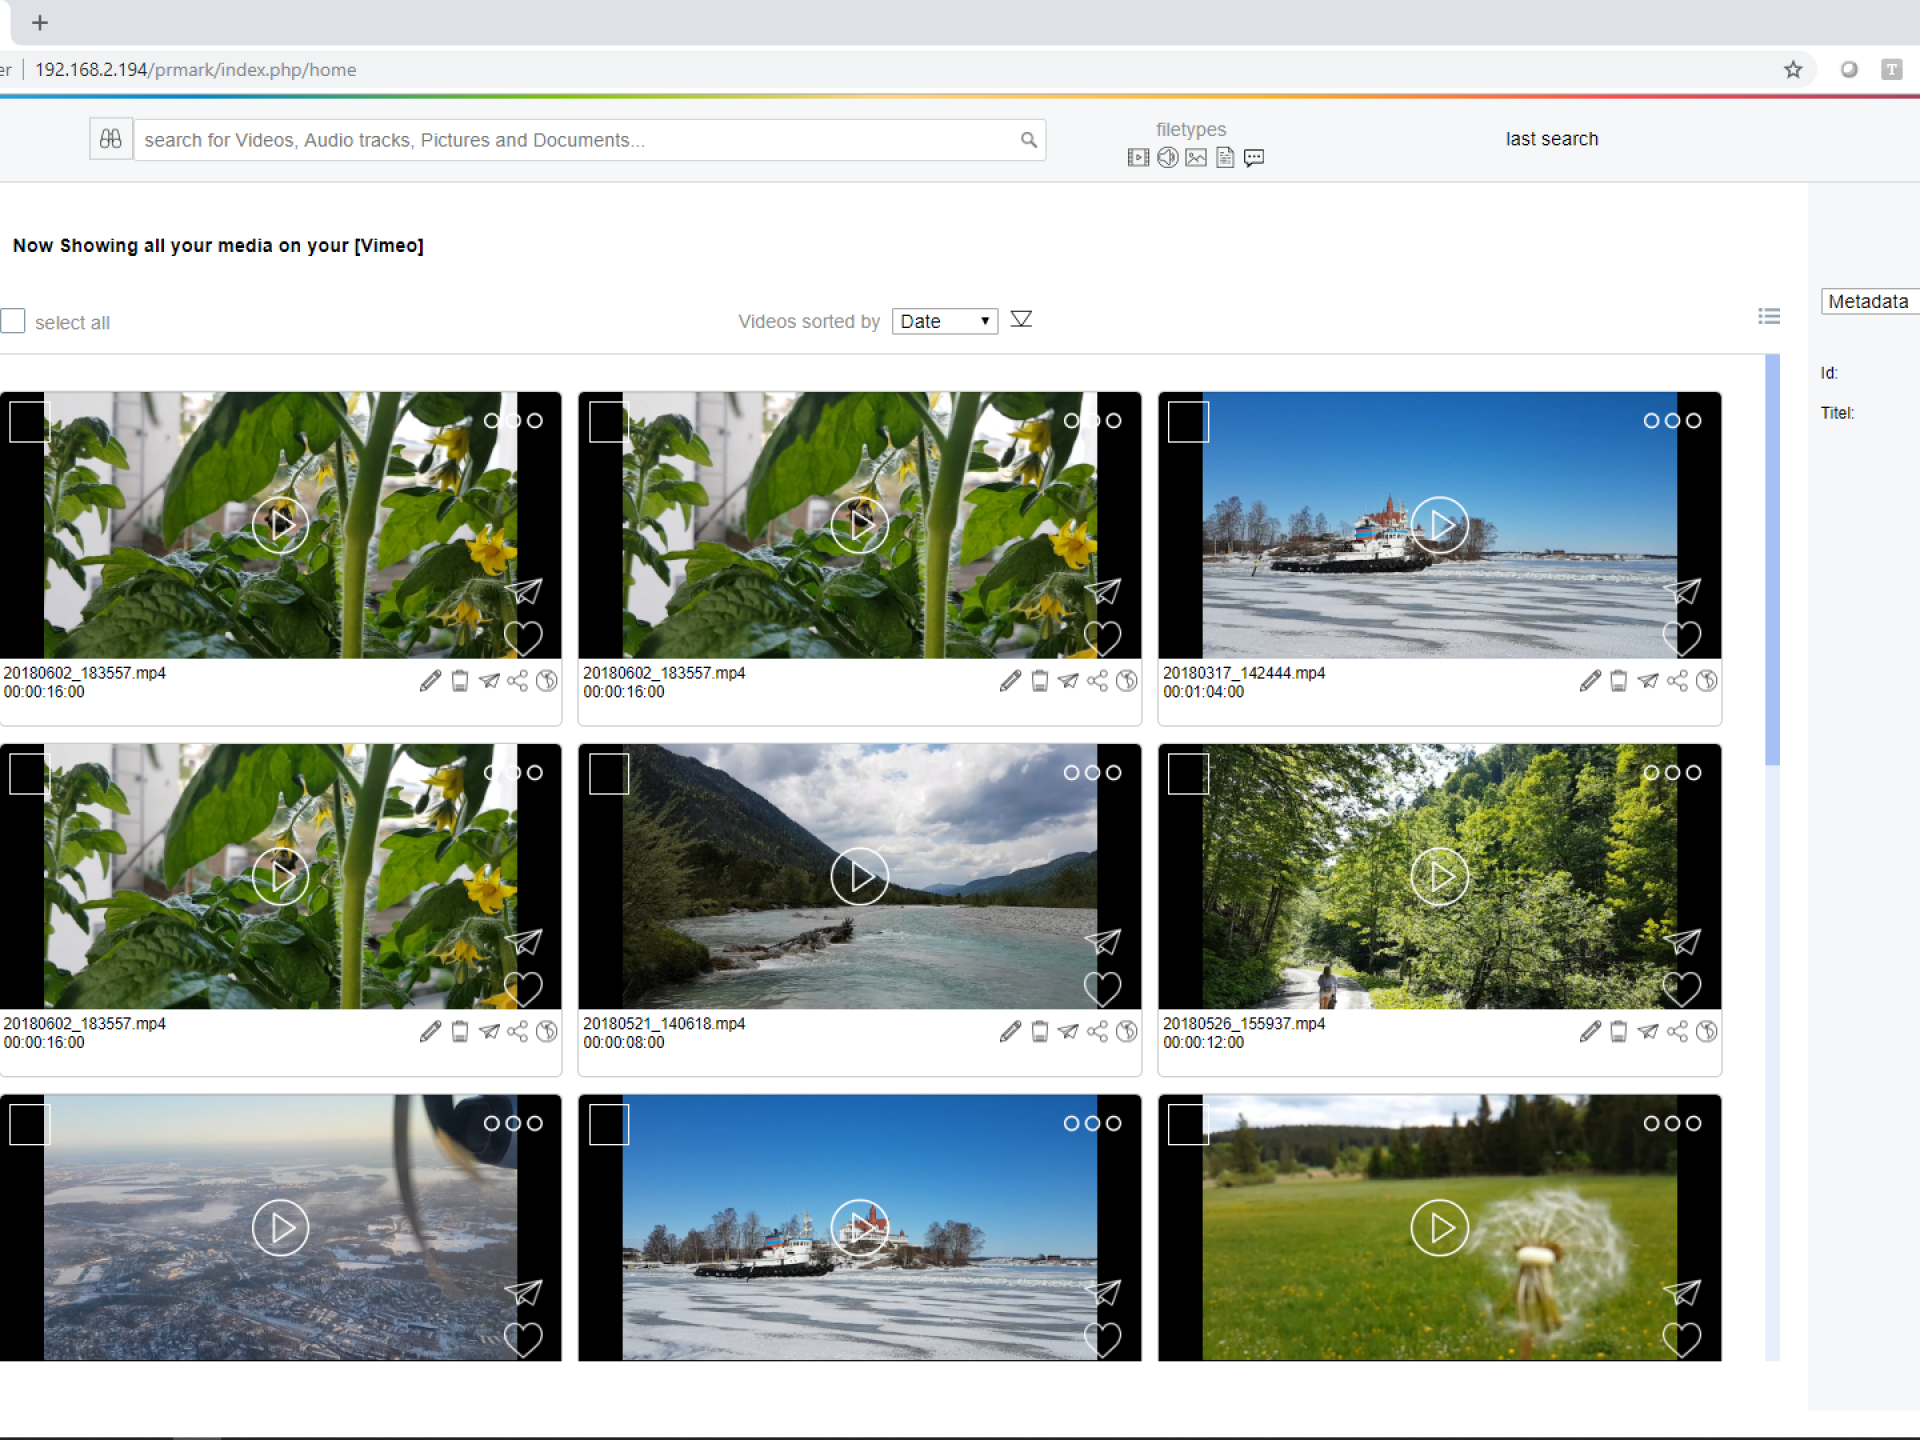This screenshot has width=1920, height=1440.
Task: Send 20180521_140618.mp4 using paper plane below thumbnail
Action: pyautogui.click(x=1068, y=1031)
